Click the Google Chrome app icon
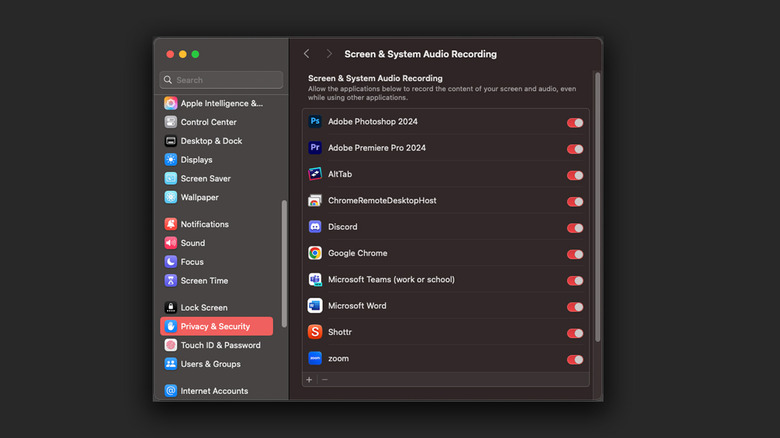Screen dimensions: 780x438 (x=315, y=254)
